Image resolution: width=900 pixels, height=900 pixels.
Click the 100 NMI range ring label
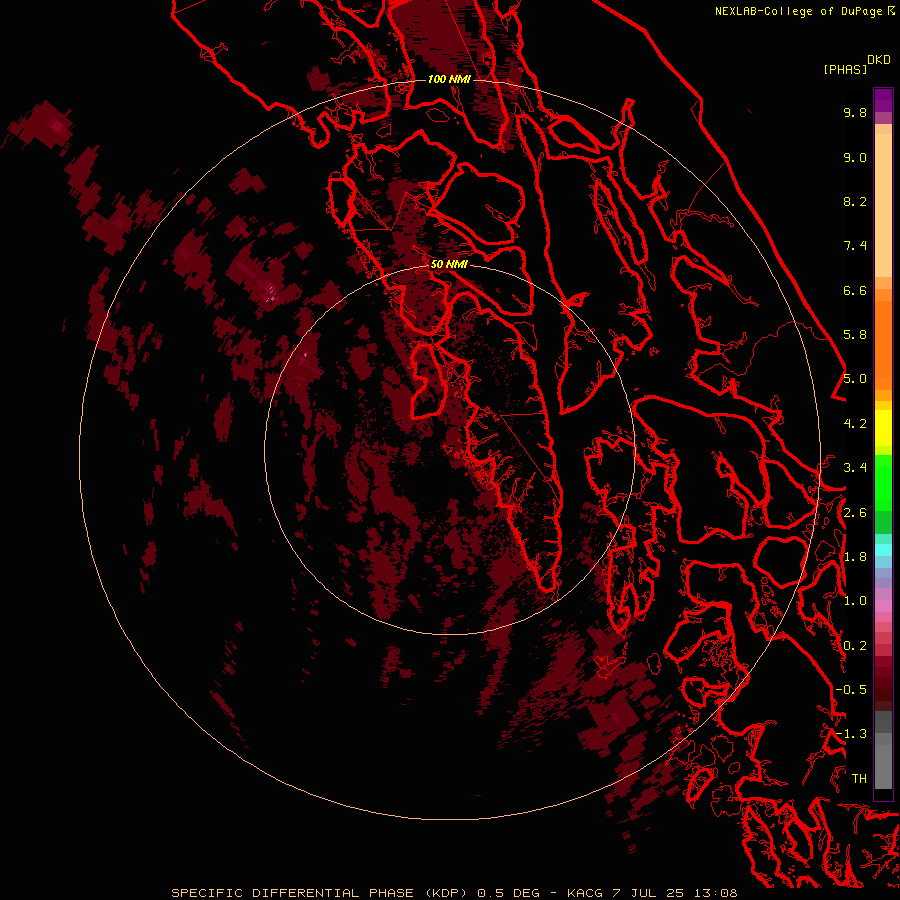coord(449,79)
